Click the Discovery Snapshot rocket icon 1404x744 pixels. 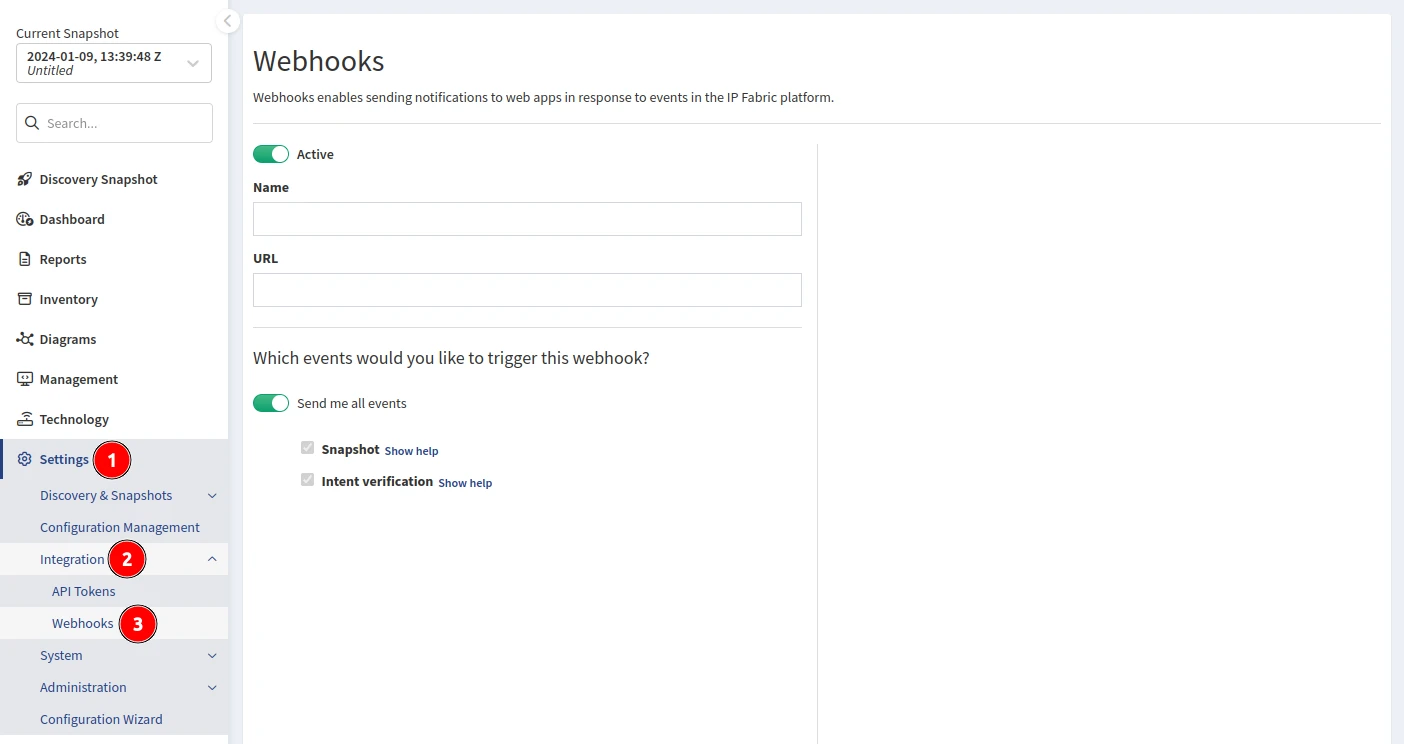25,179
